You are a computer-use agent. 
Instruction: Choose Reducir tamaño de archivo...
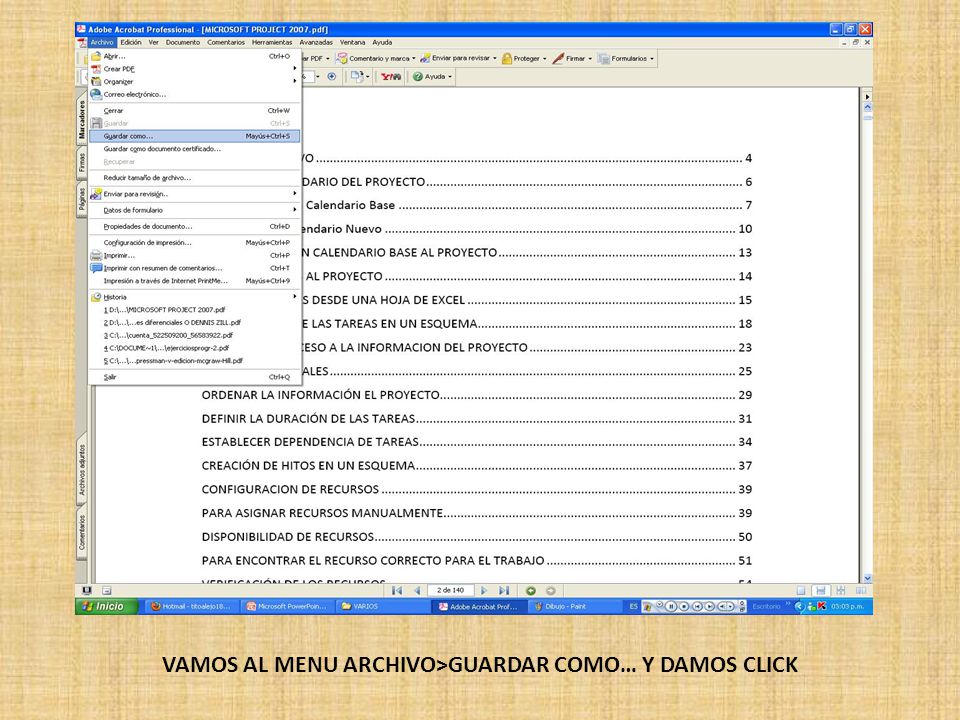[195, 178]
